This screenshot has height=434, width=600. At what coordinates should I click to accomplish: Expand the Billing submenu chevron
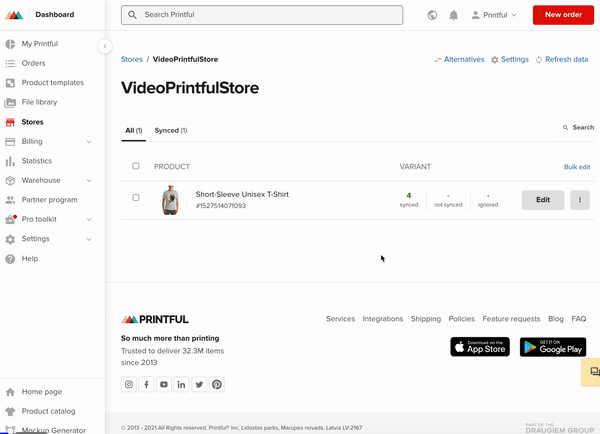(x=89, y=142)
